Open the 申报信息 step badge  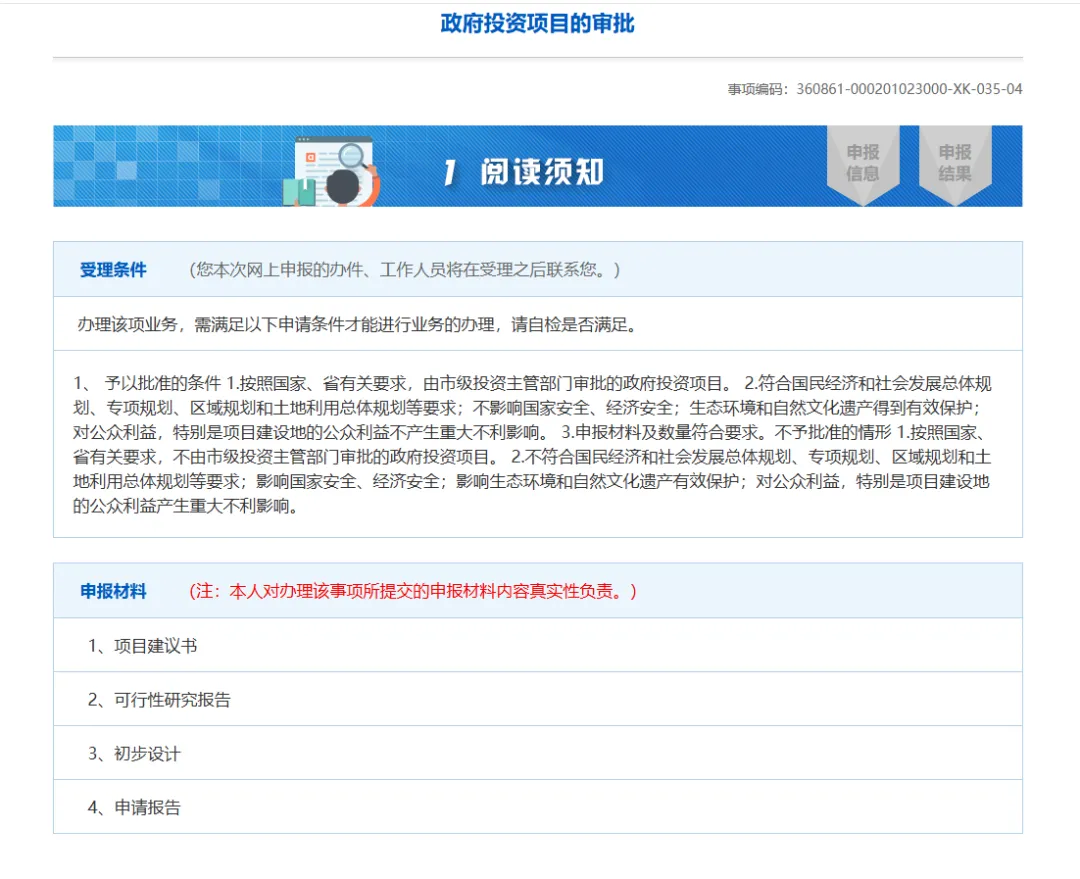coord(862,164)
